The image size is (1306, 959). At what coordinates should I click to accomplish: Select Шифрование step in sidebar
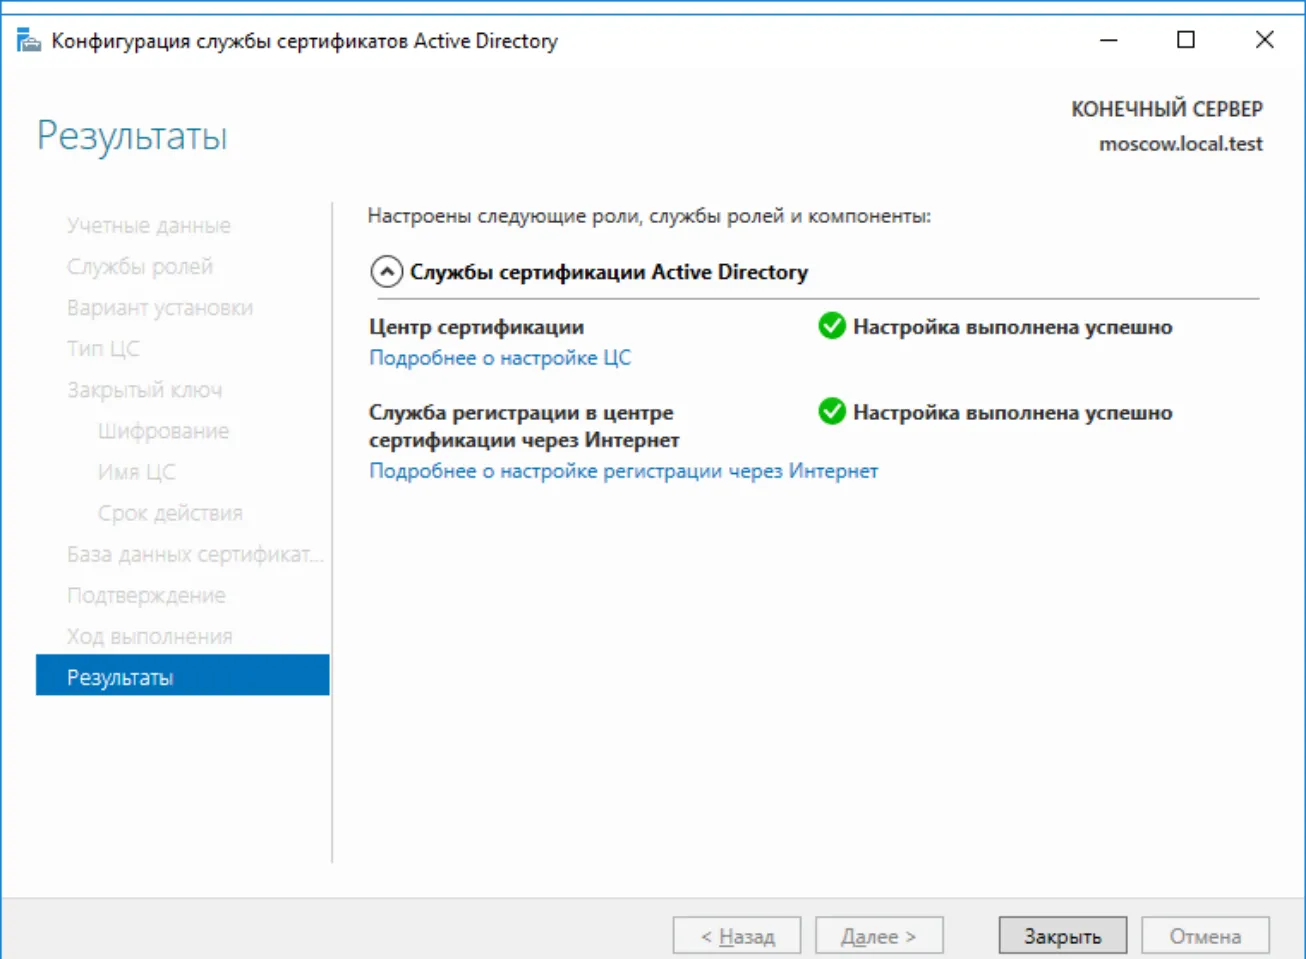click(x=164, y=431)
